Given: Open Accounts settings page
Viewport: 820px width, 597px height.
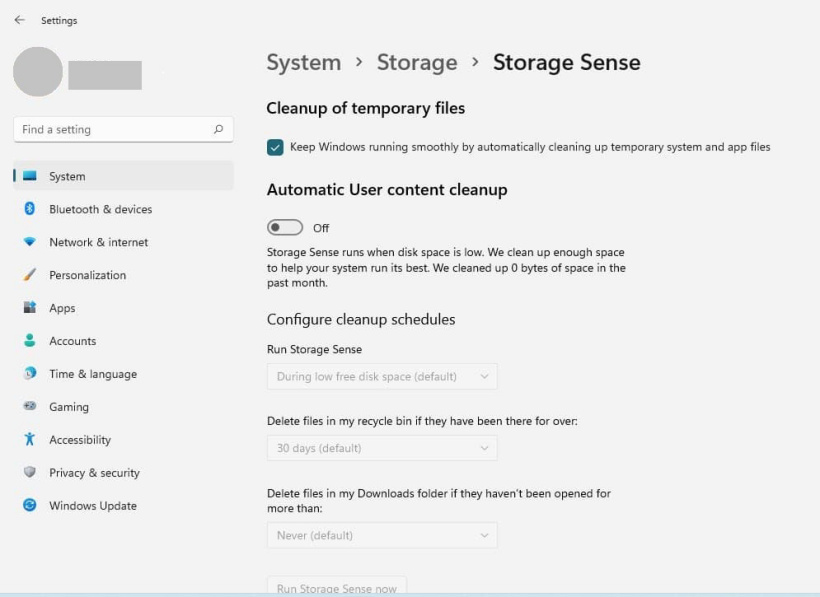Looking at the screenshot, I should point(123,340).
